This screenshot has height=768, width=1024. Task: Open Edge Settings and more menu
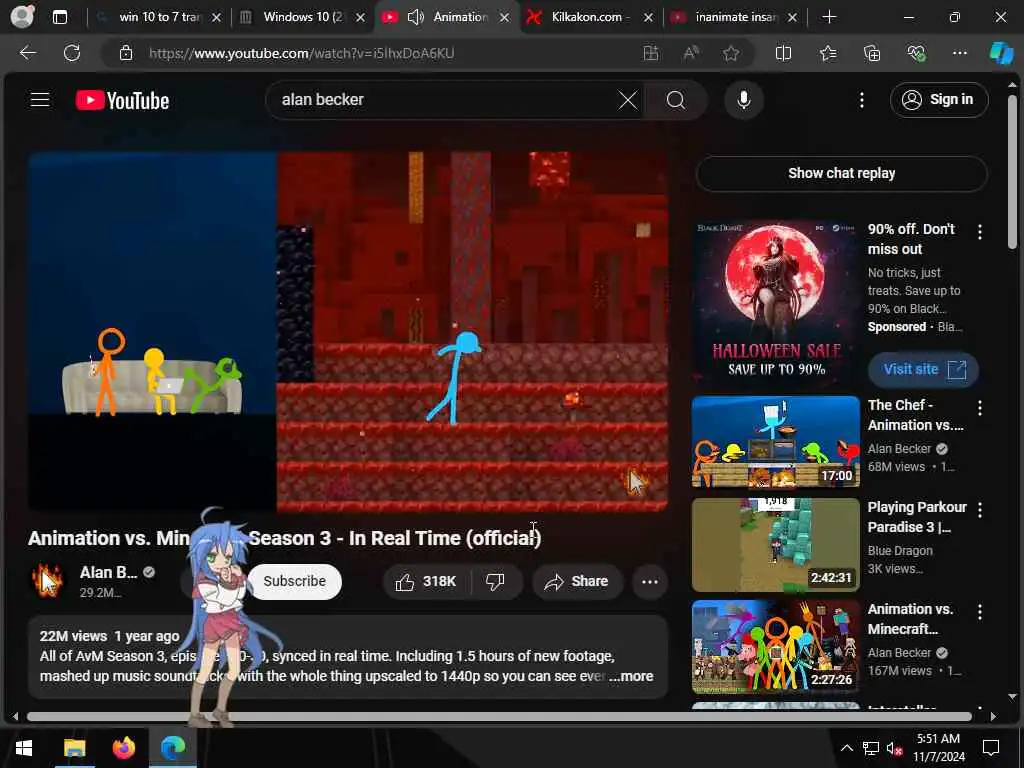coord(959,54)
